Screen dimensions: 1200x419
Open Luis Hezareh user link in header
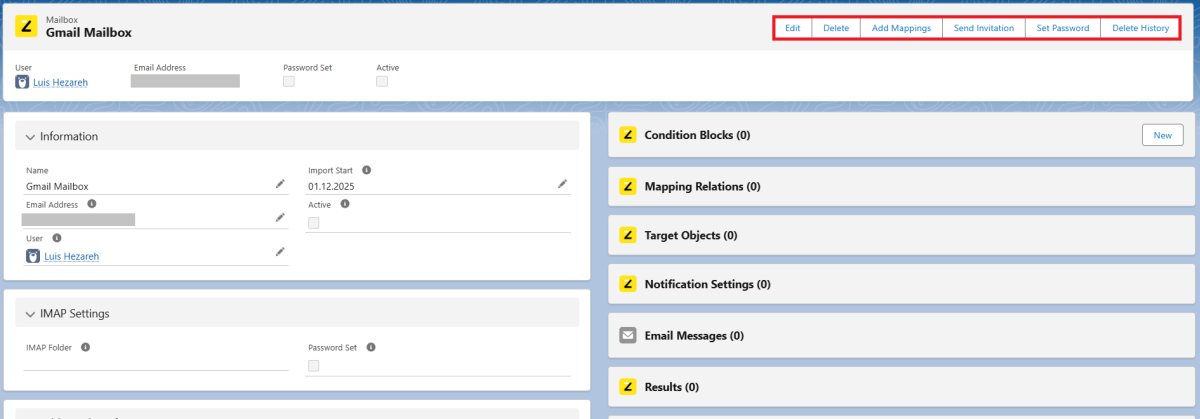(x=61, y=82)
